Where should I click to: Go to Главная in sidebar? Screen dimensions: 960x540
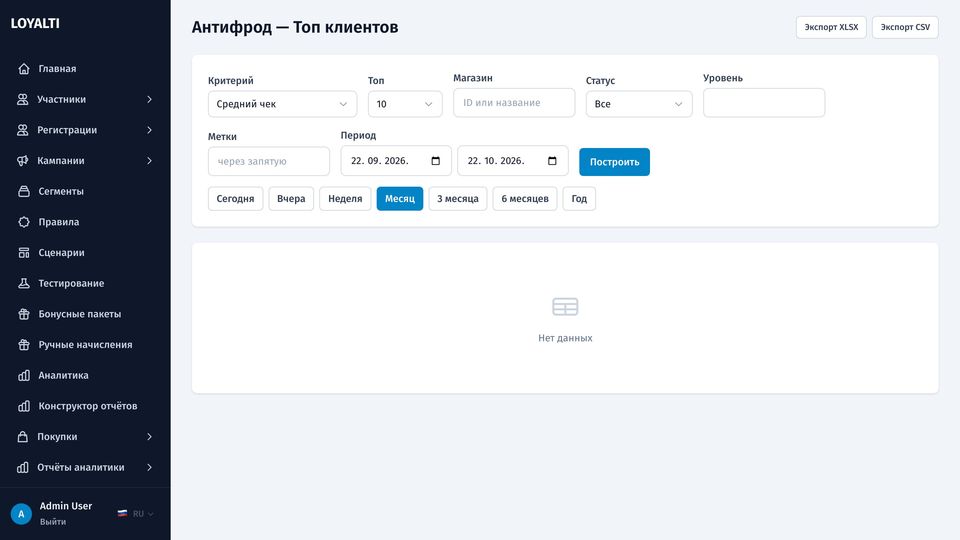tap(85, 69)
